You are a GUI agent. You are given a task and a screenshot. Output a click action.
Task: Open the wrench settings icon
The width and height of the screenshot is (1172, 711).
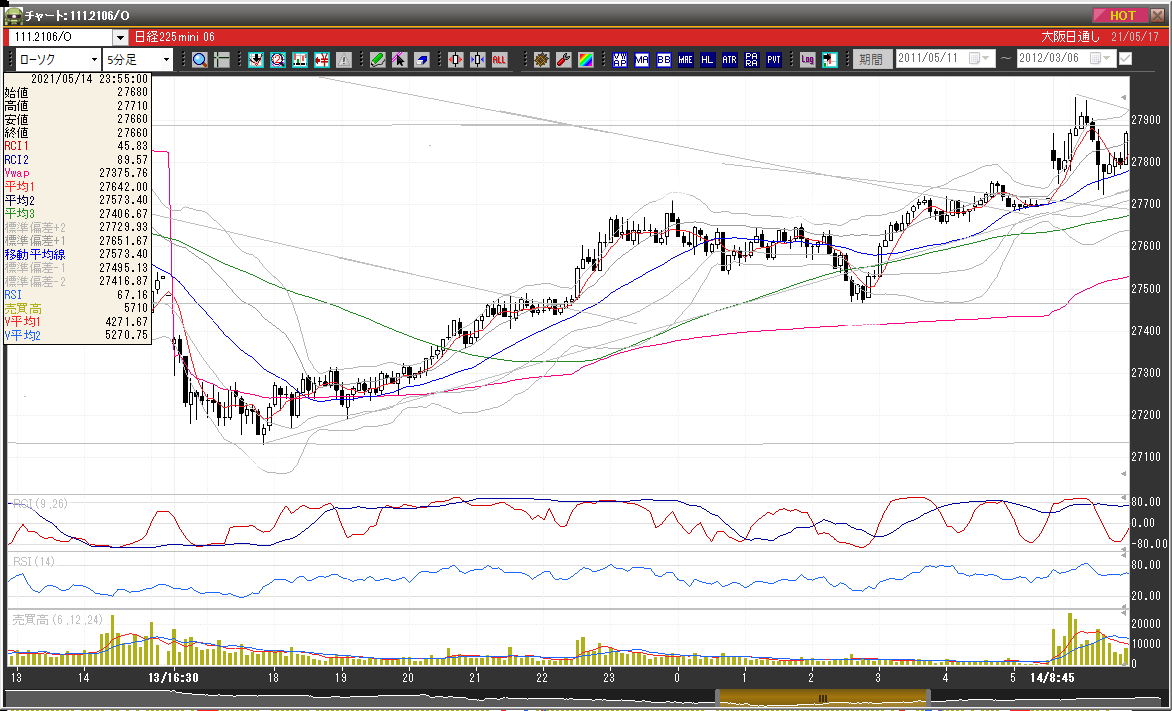(x=563, y=60)
